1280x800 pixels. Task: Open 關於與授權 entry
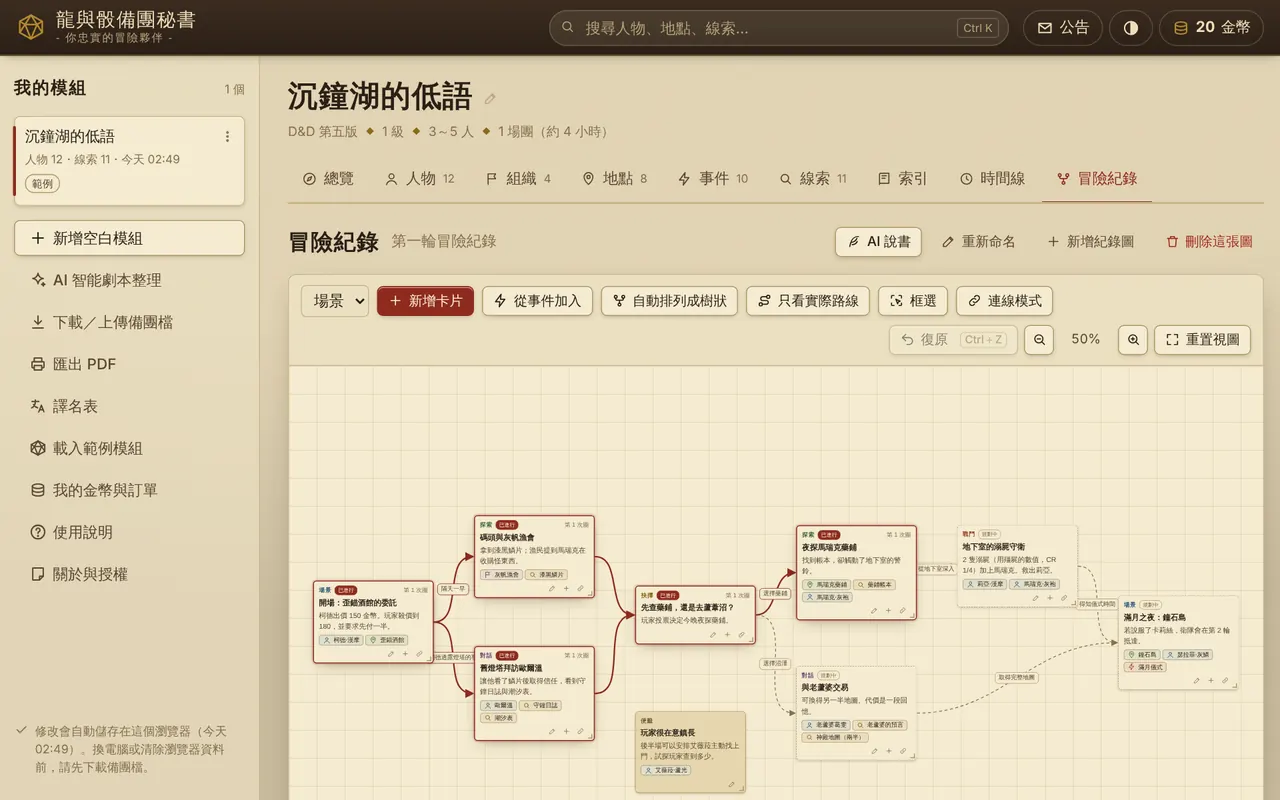click(x=129, y=574)
